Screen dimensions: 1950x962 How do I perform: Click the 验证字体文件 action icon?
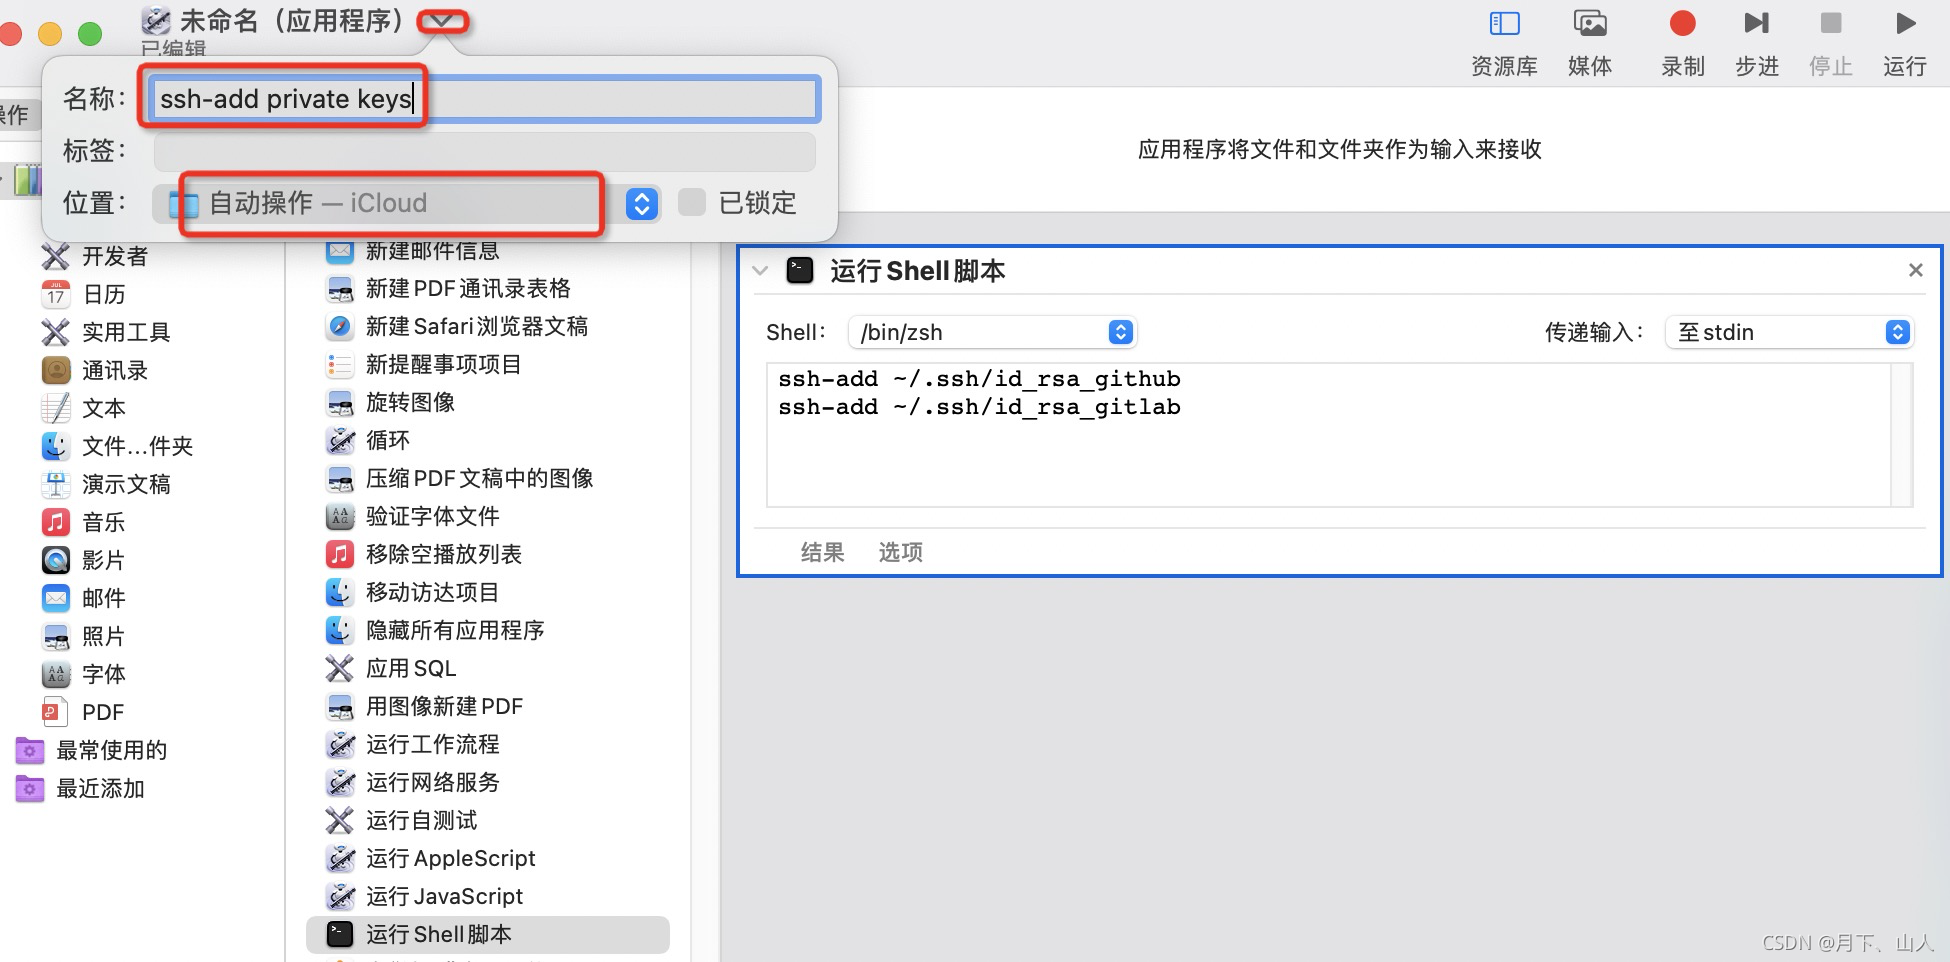(x=340, y=517)
